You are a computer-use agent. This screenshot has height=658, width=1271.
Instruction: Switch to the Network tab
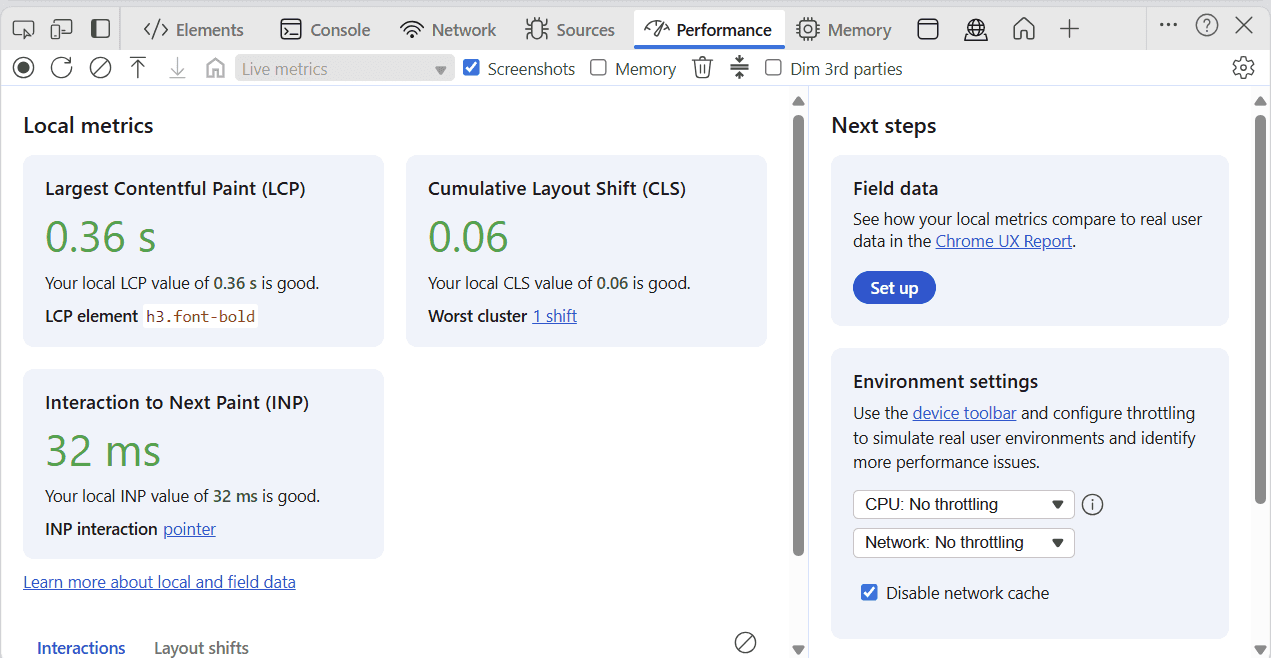(448, 29)
